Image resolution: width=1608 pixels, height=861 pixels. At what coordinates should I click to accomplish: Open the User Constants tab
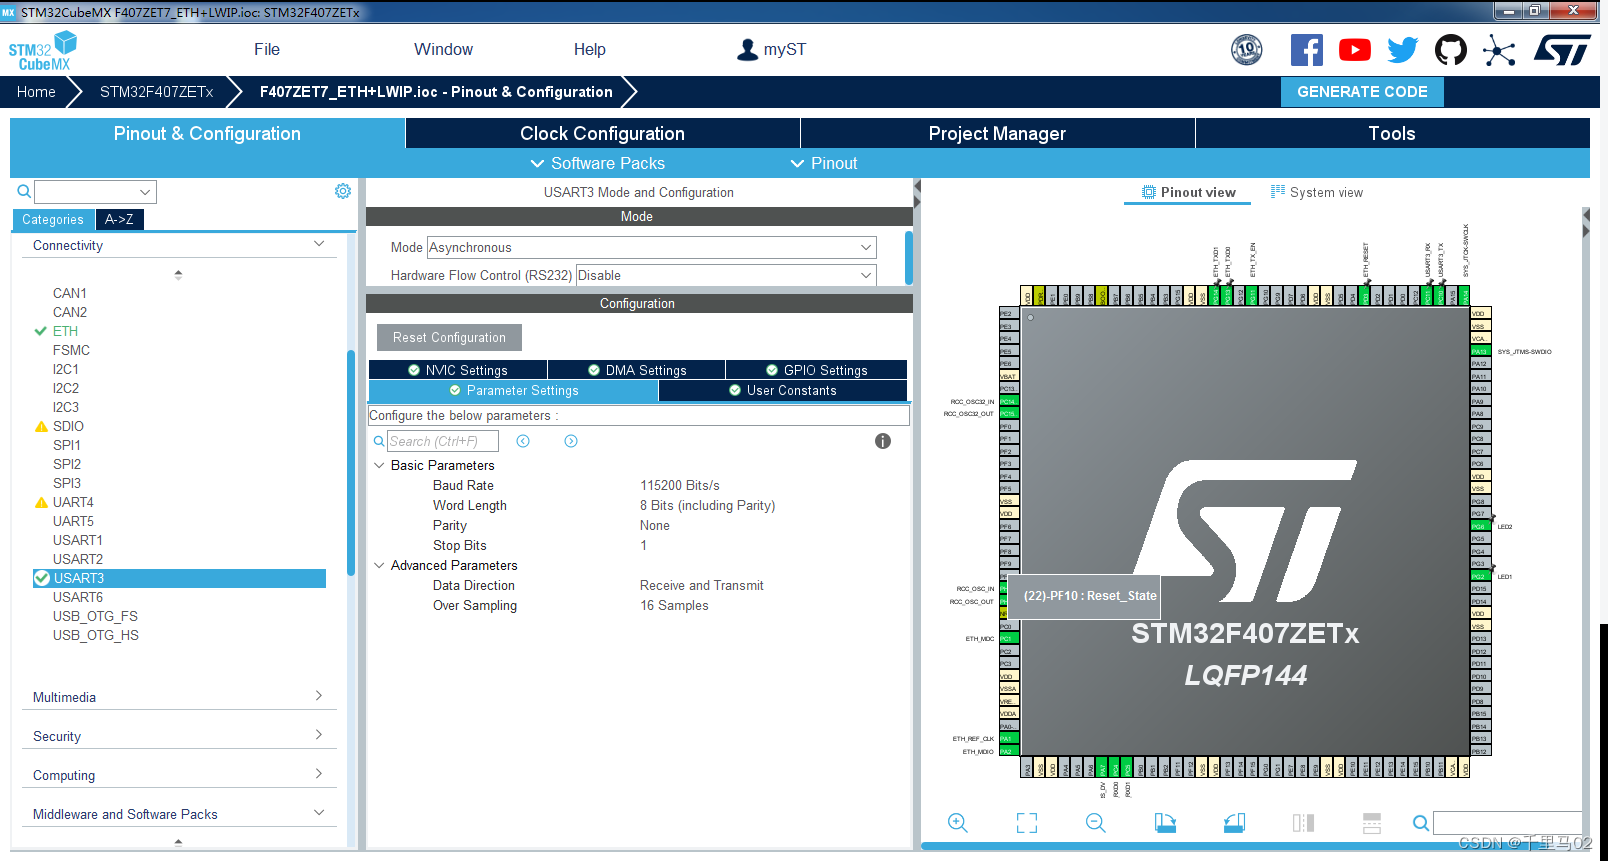pyautogui.click(x=783, y=390)
